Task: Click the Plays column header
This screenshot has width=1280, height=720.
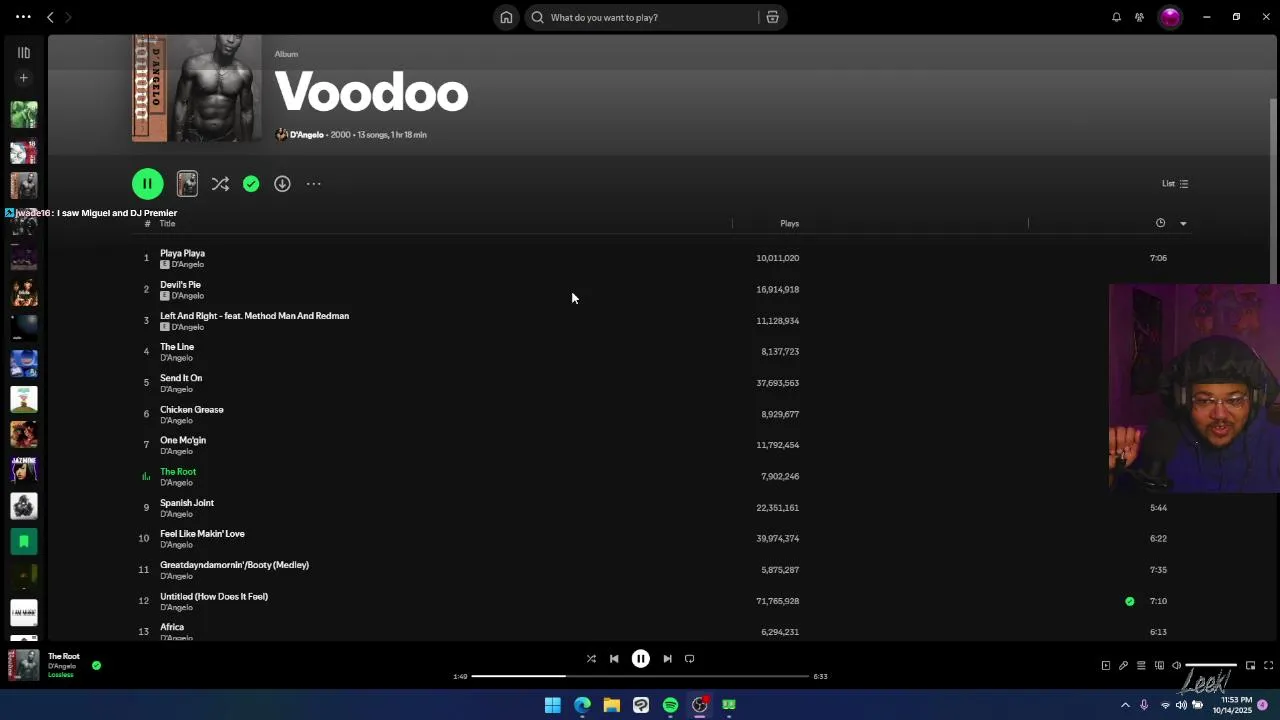Action: pyautogui.click(x=789, y=224)
